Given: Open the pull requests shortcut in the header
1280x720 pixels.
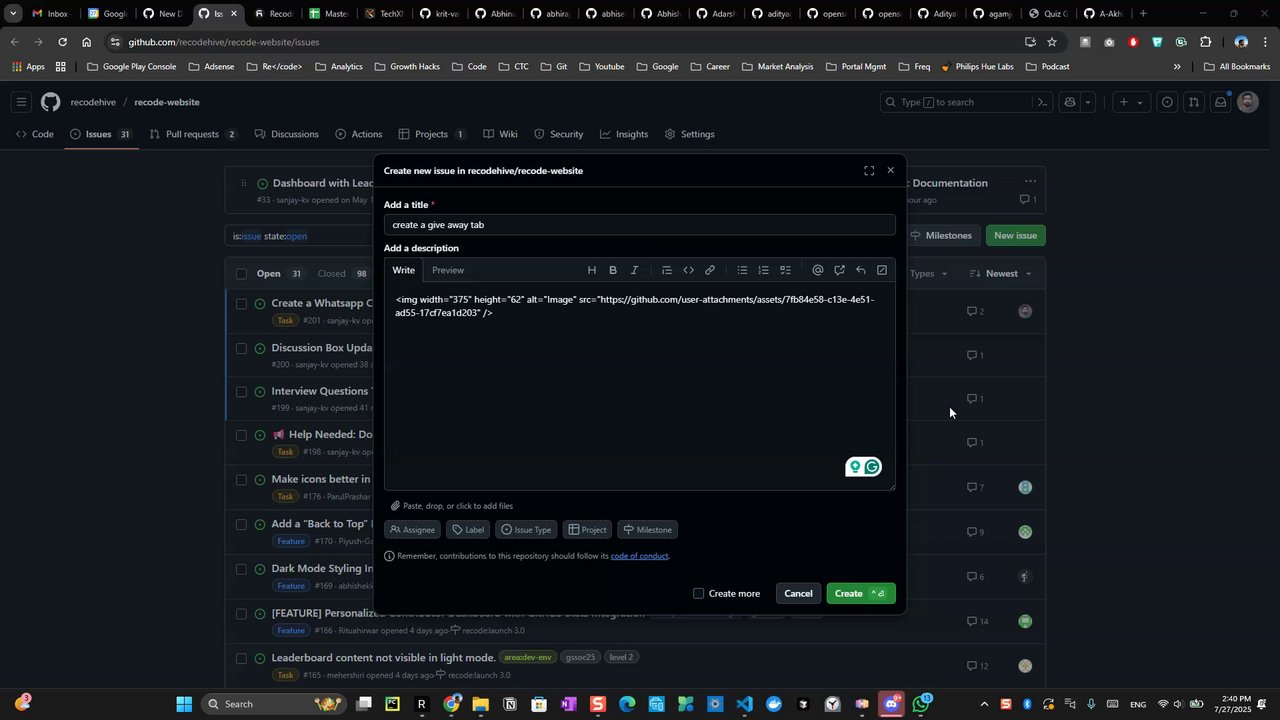Looking at the screenshot, I should click(1194, 102).
